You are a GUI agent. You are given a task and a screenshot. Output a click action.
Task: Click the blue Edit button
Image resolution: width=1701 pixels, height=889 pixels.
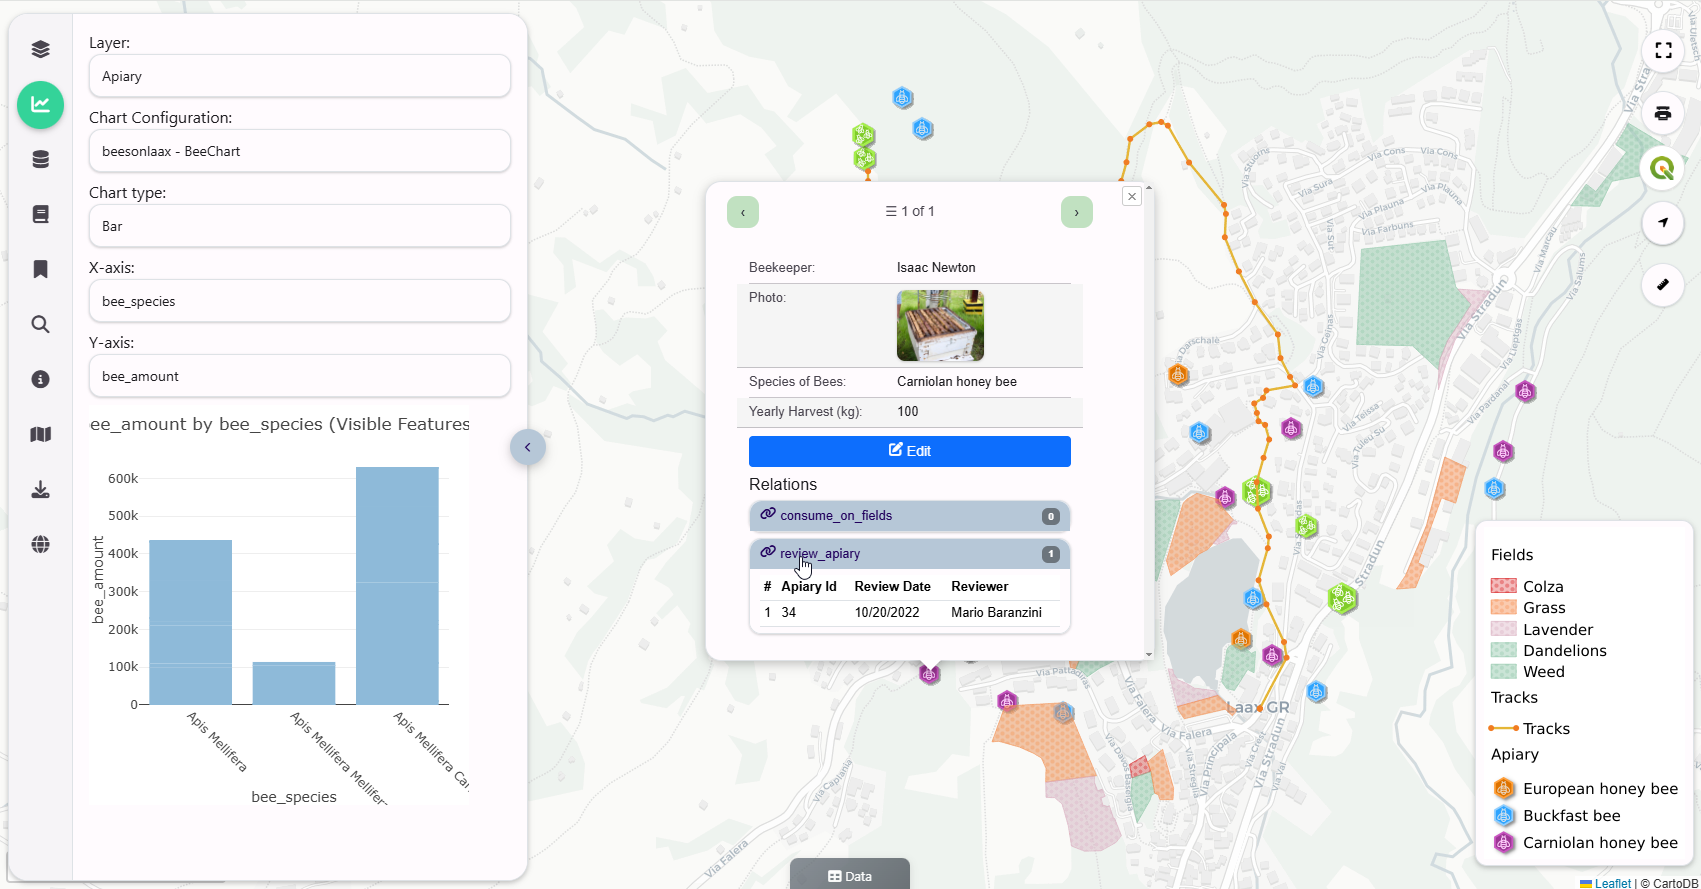(x=910, y=451)
